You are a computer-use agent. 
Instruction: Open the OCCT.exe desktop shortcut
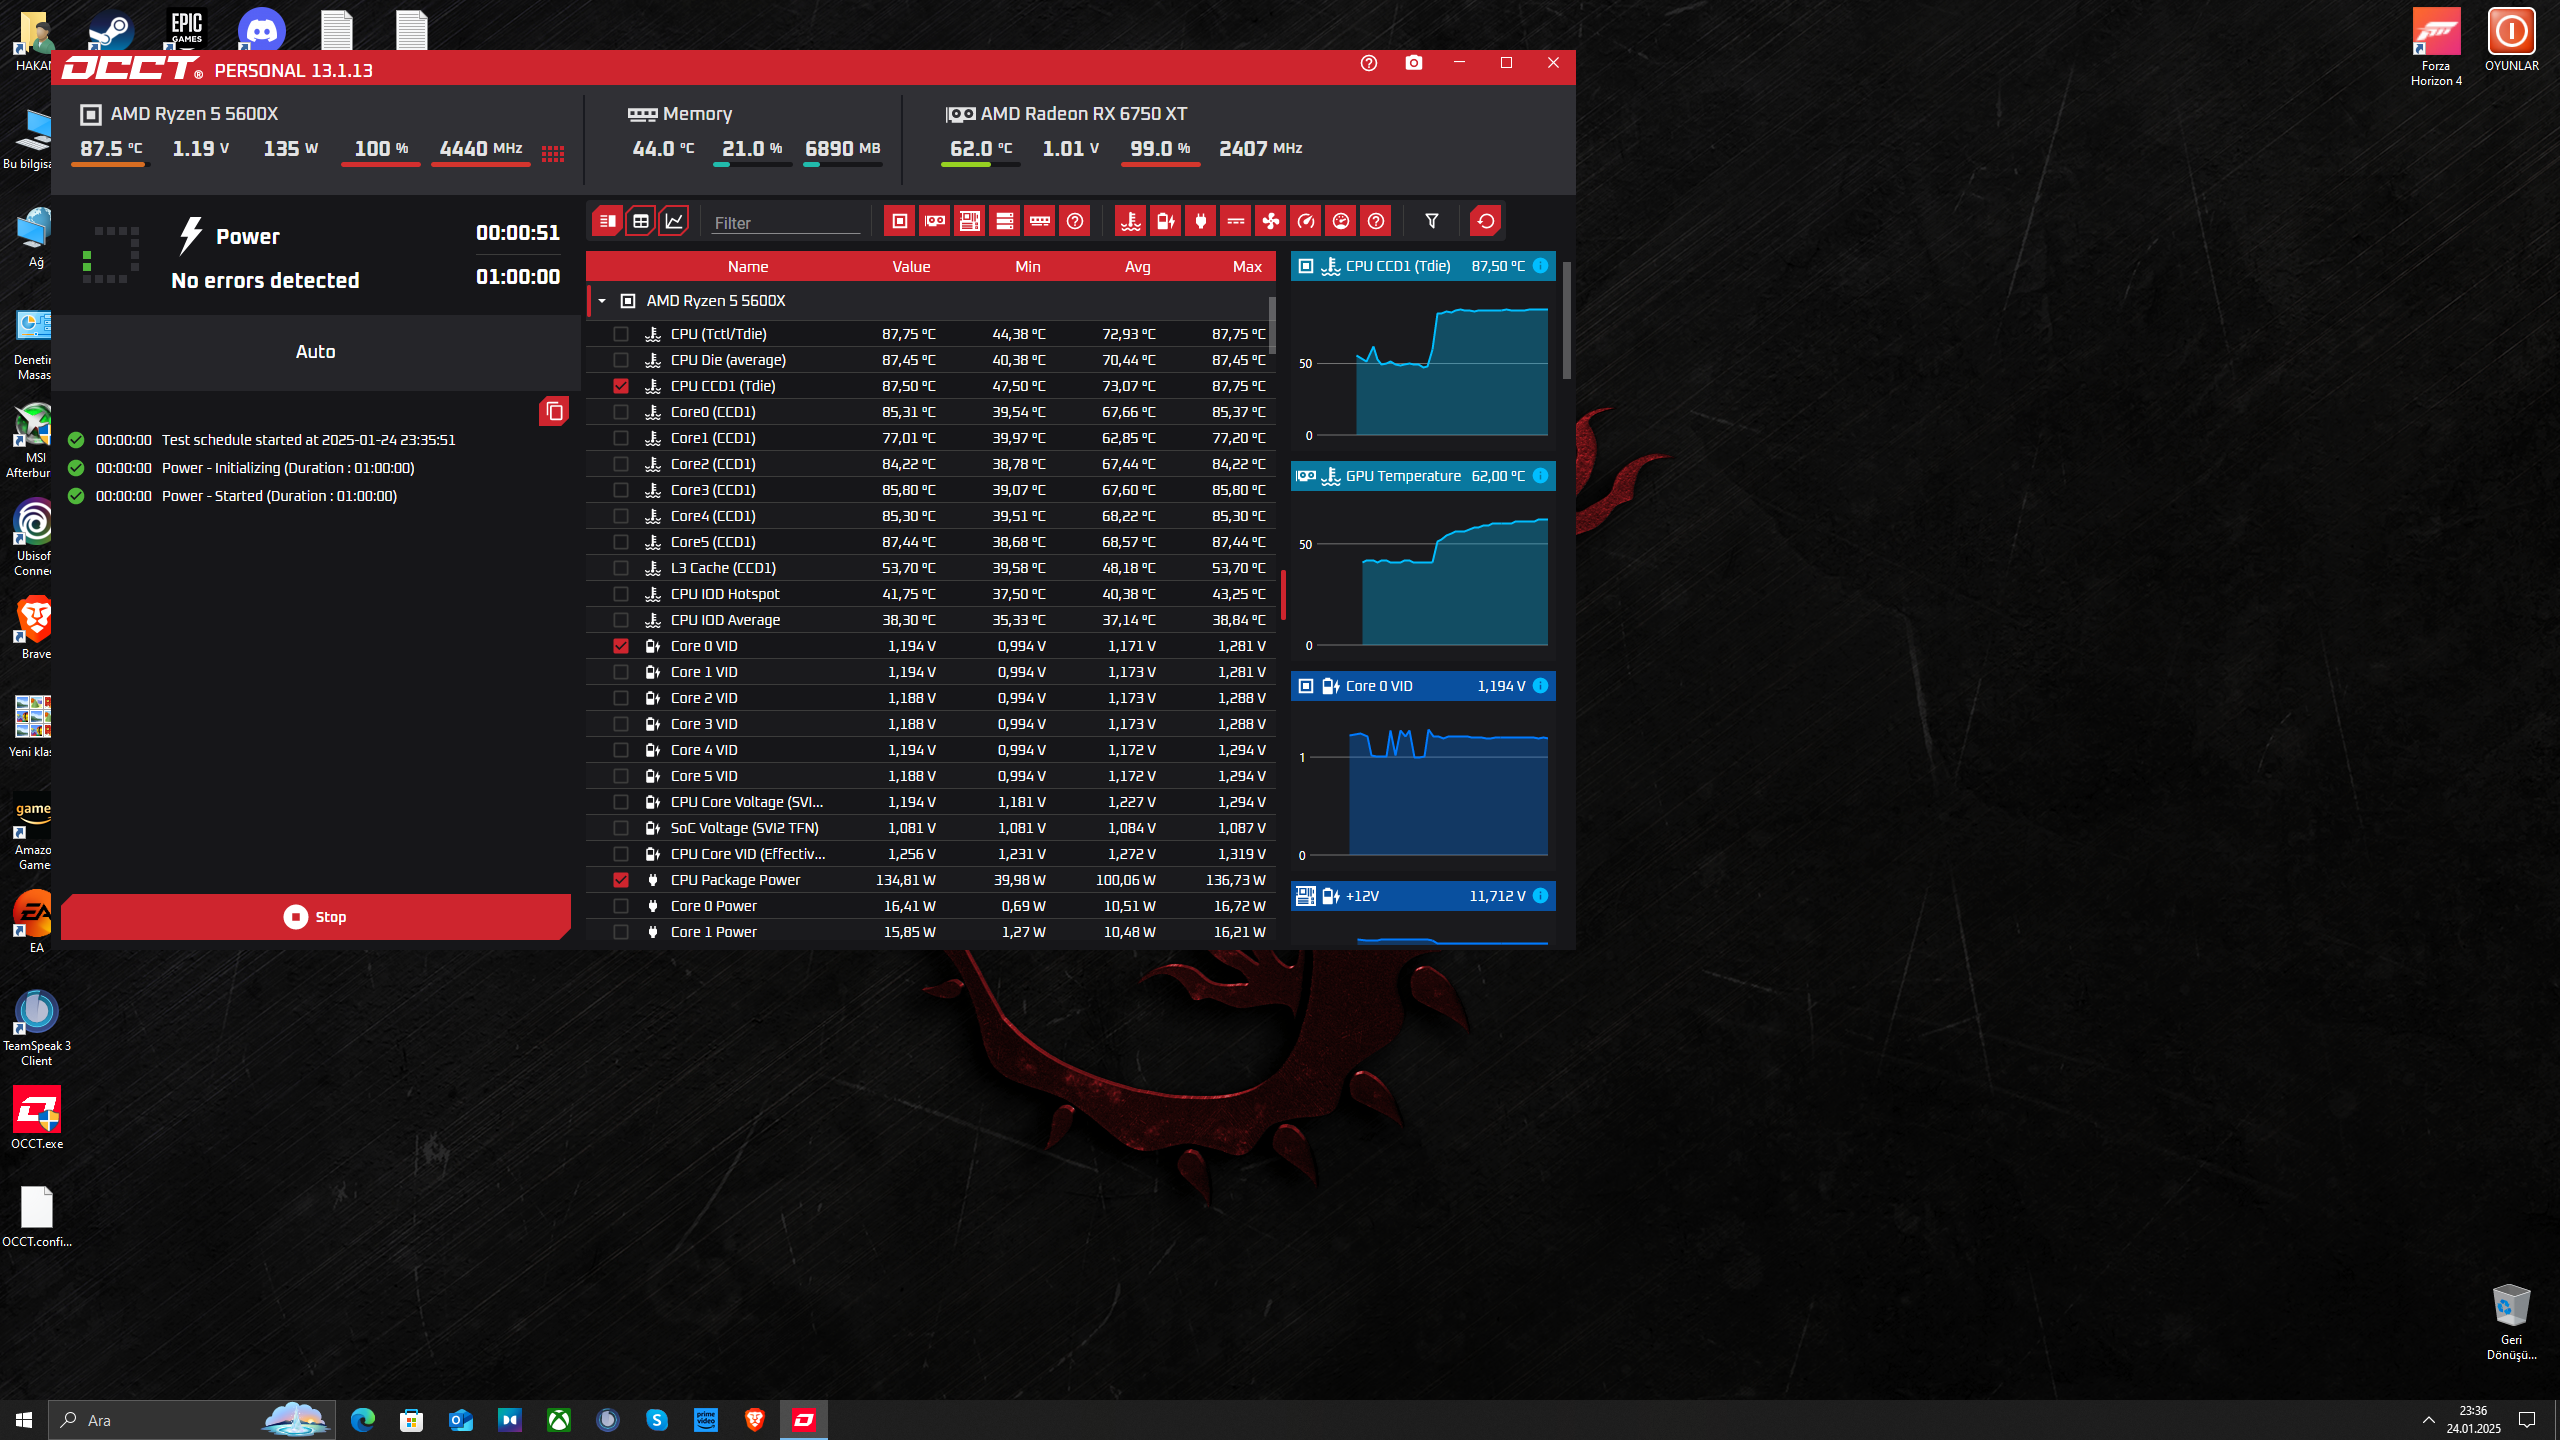(x=37, y=1118)
